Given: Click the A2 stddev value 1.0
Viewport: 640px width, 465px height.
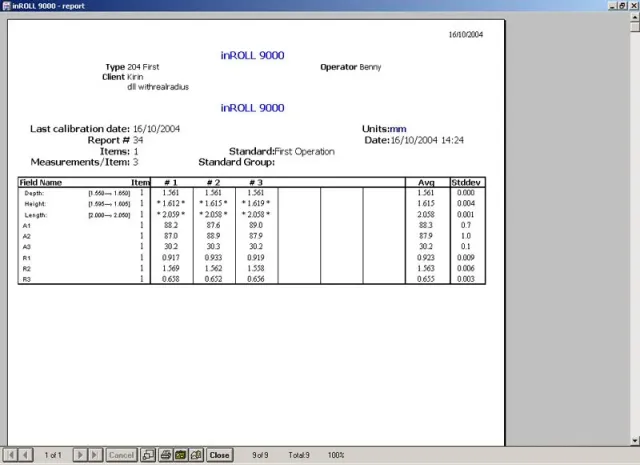Looking at the screenshot, I should 466,236.
